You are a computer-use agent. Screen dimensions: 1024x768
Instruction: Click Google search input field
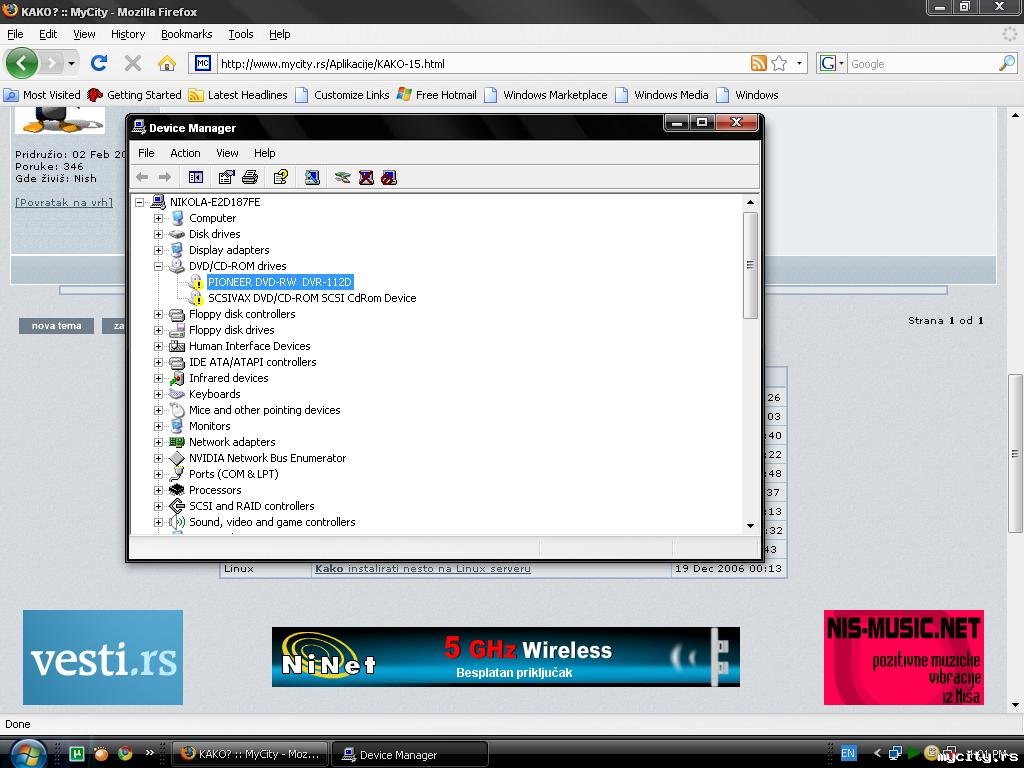tap(923, 63)
